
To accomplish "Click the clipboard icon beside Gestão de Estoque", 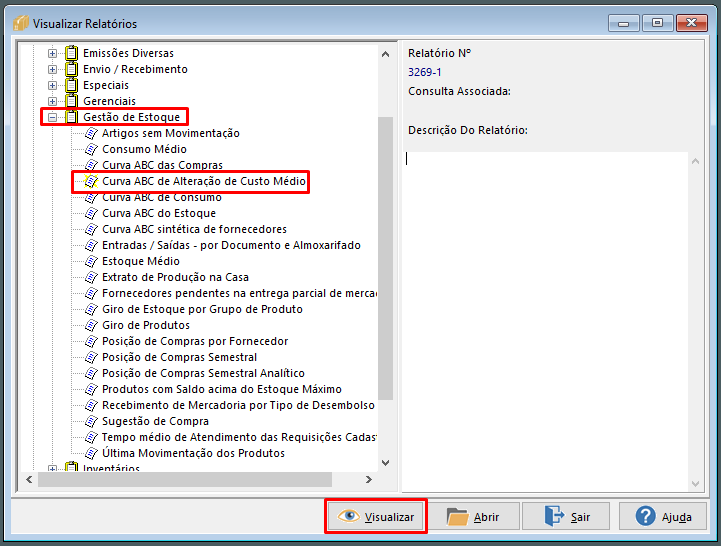I will (x=71, y=117).
